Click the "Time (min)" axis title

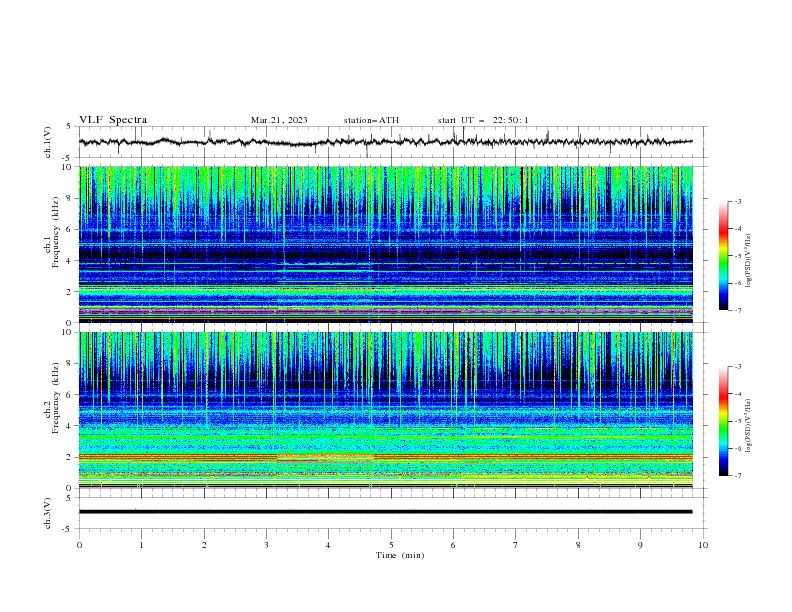[400, 555]
